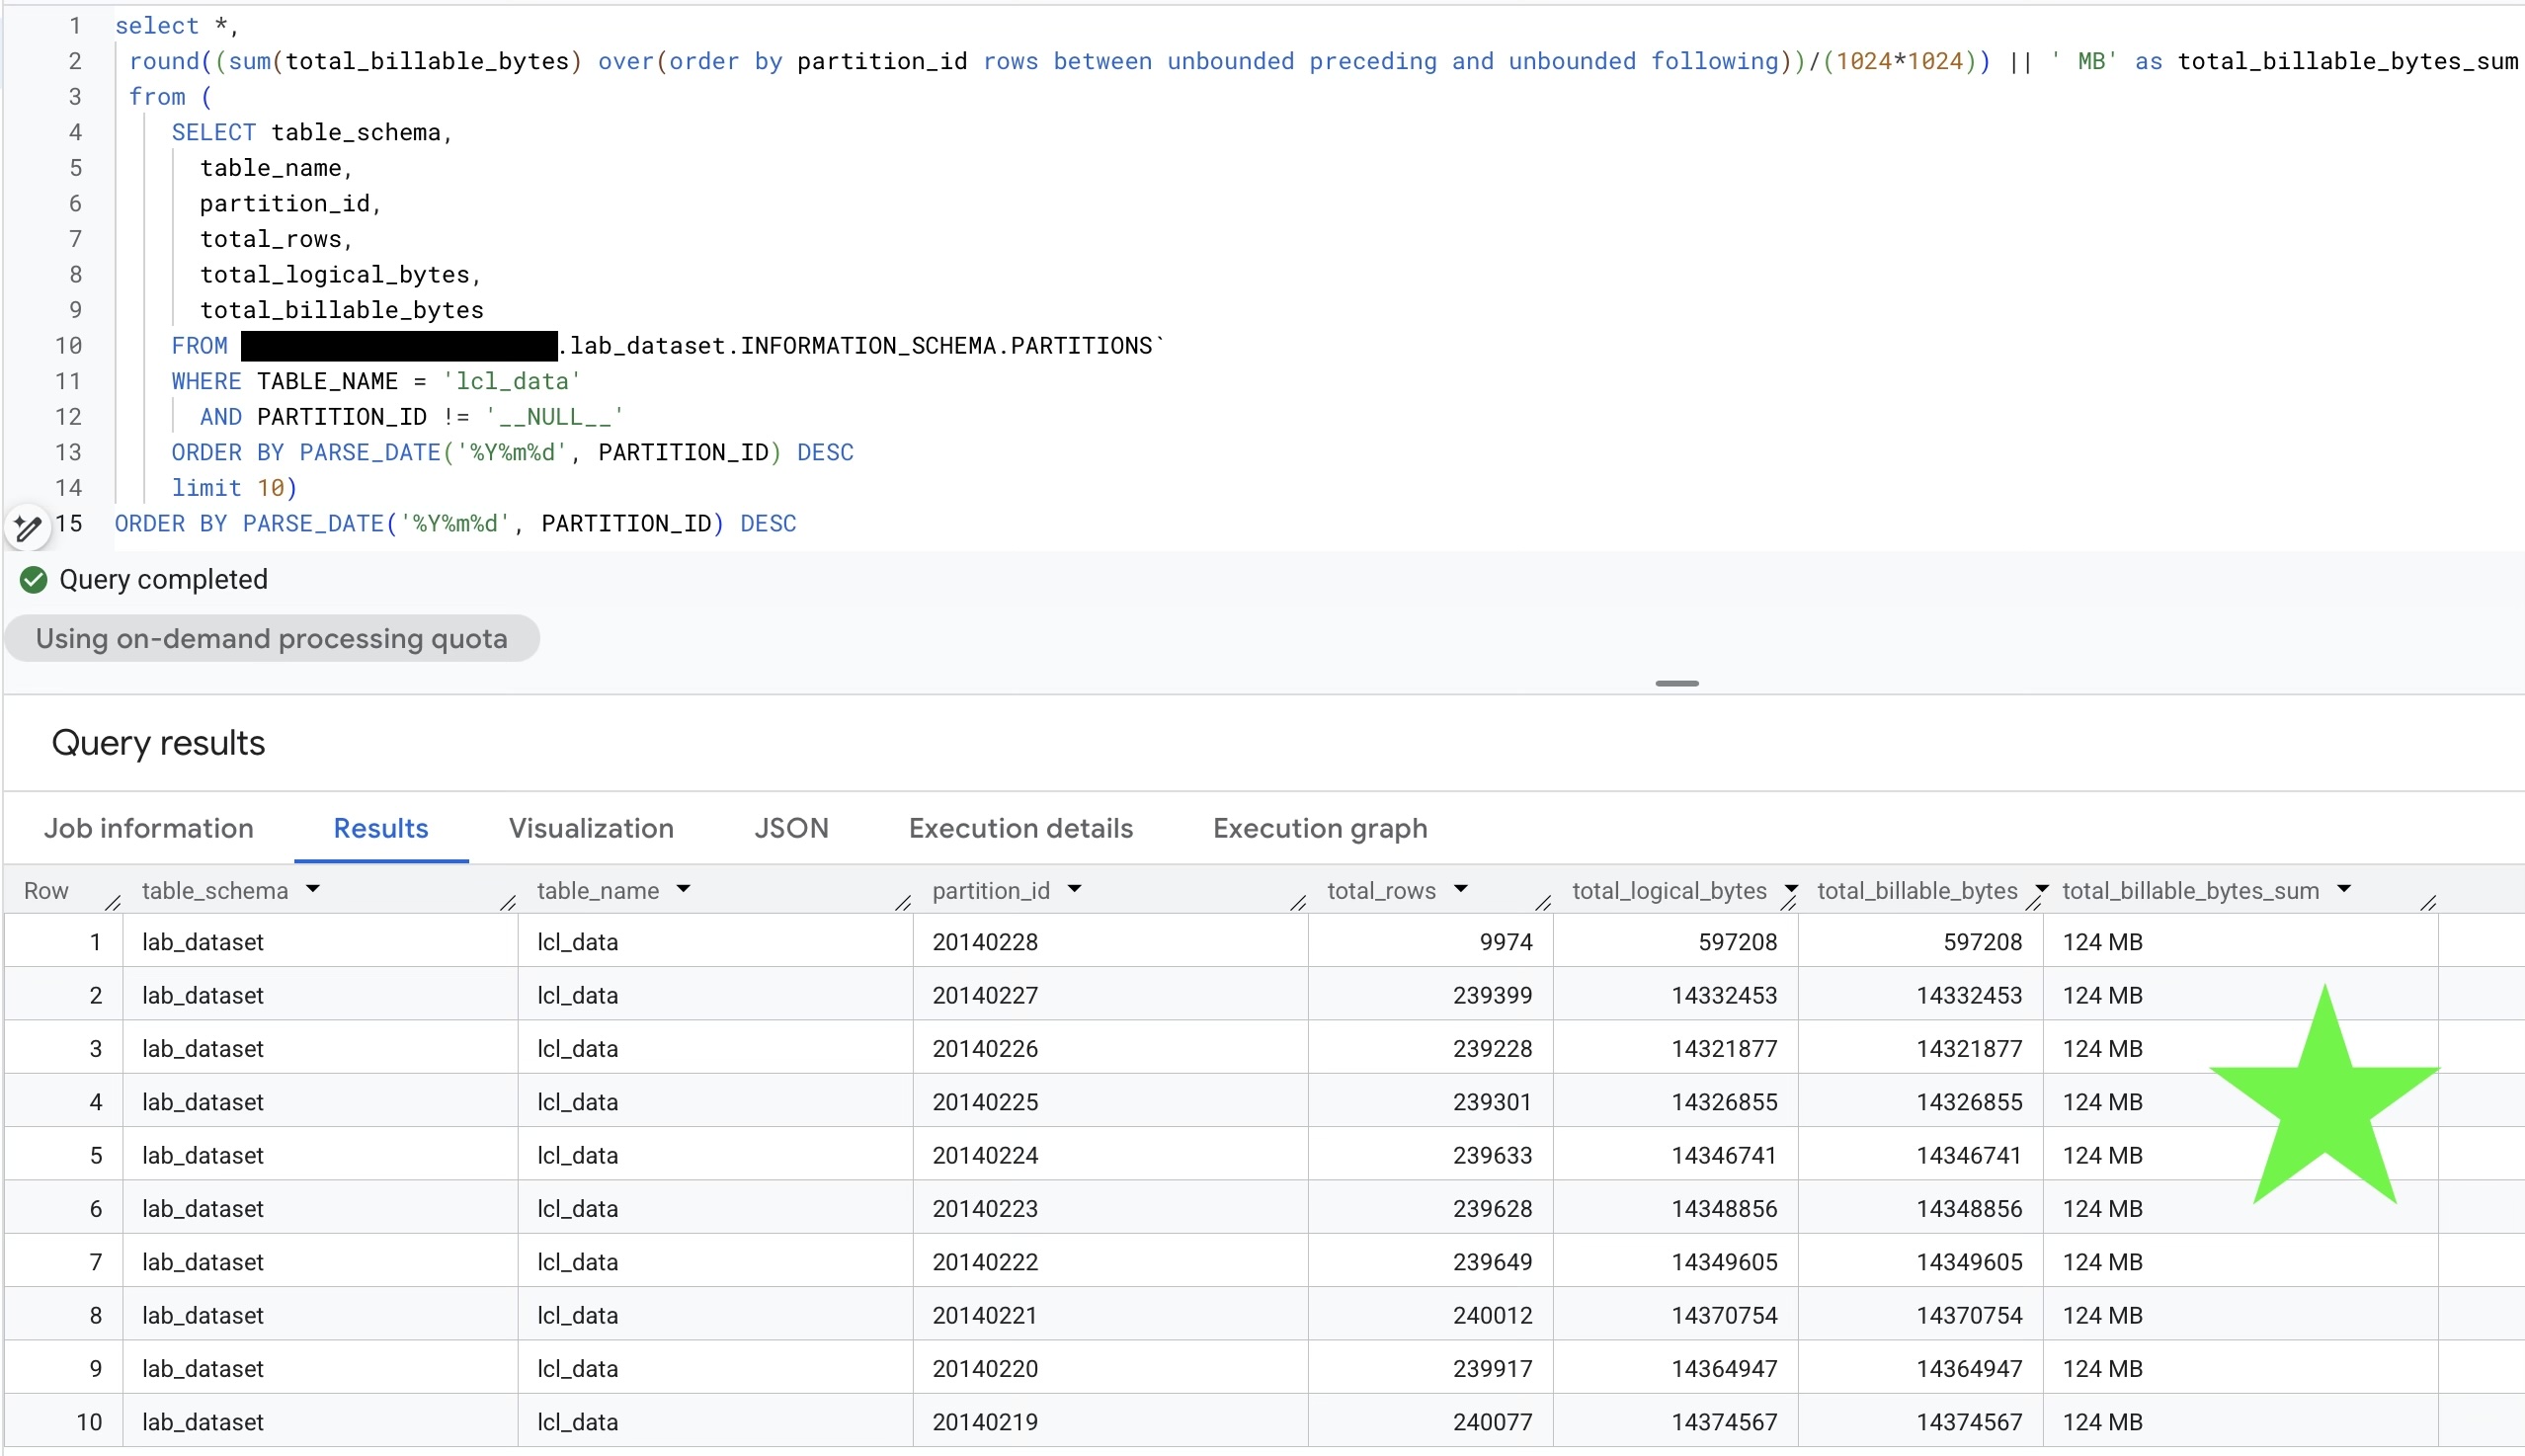Image resolution: width=2525 pixels, height=1456 pixels.
Task: Click total_rows value 9974
Action: point(1505,942)
